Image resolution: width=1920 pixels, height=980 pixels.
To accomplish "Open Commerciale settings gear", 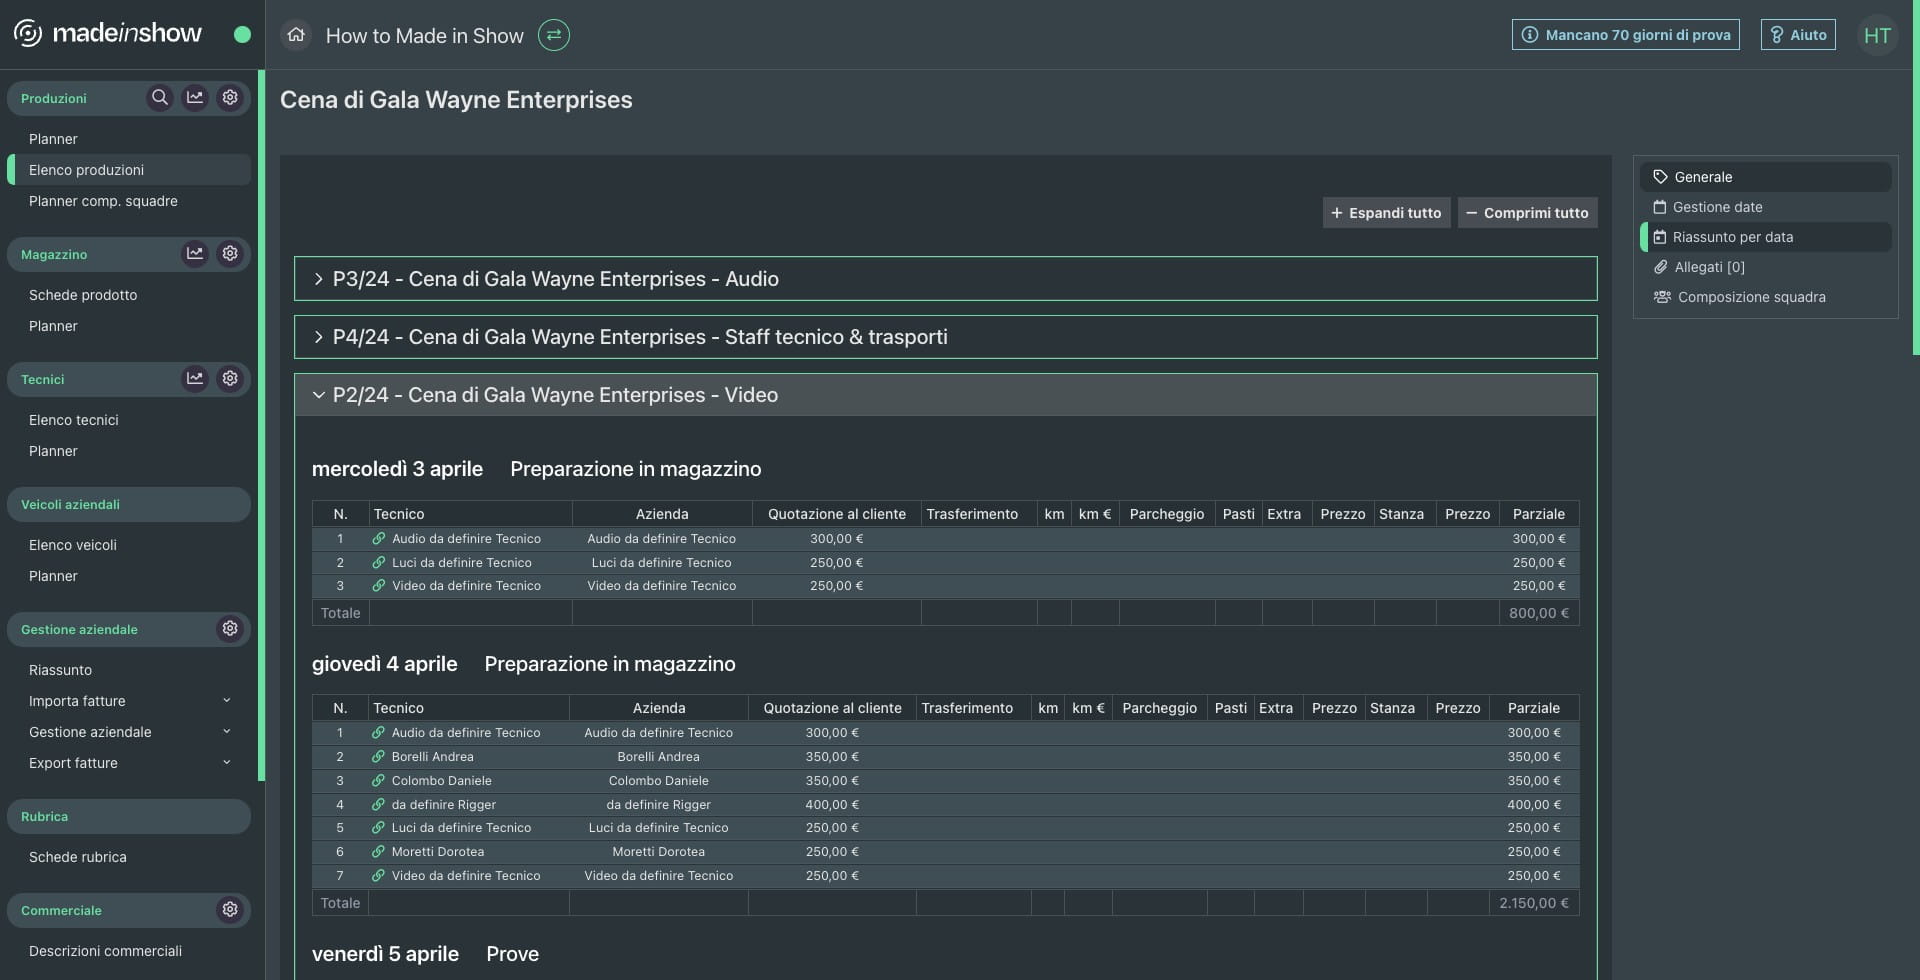I will click(230, 910).
